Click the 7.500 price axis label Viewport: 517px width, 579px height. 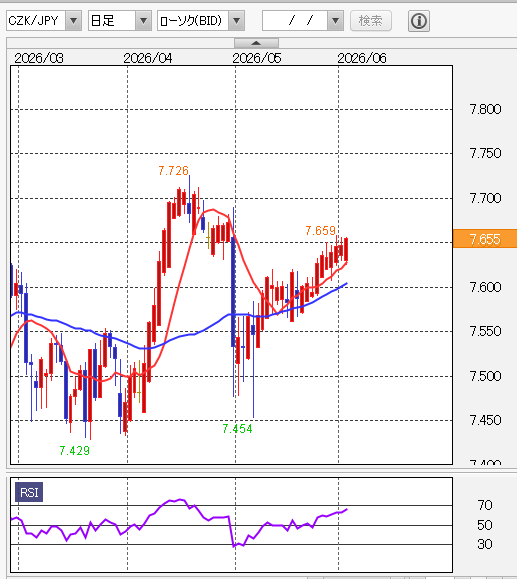pyautogui.click(x=485, y=376)
